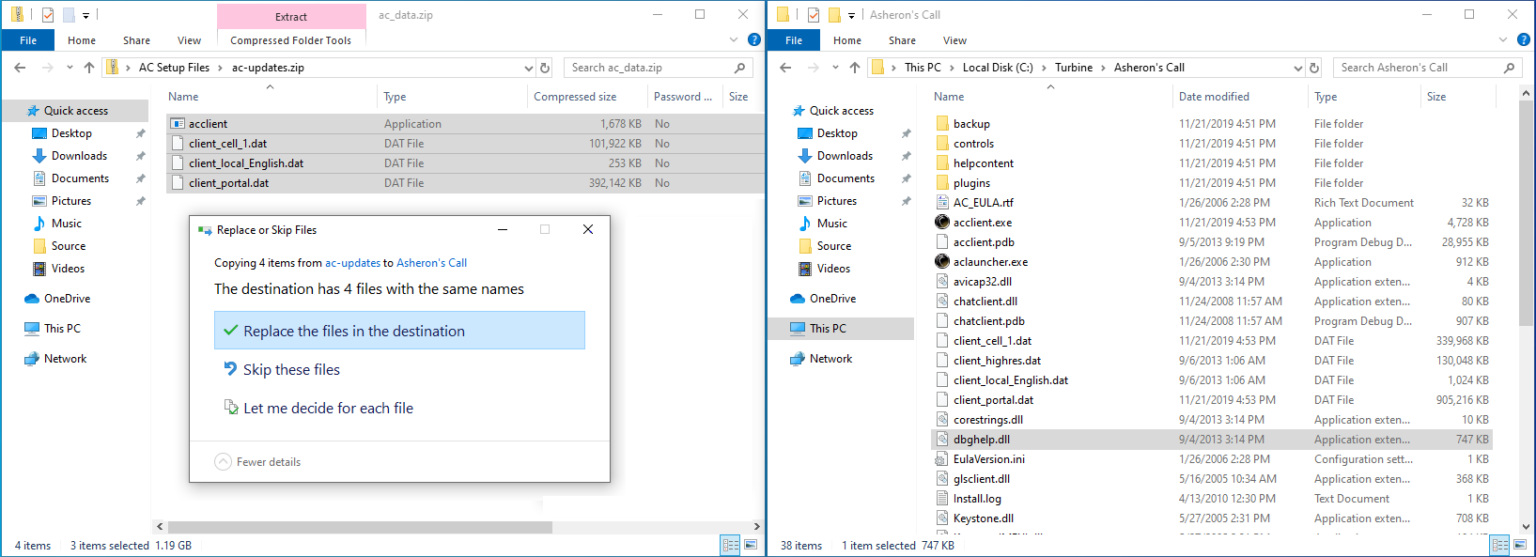The image size is (1536, 557).
Task: Collapse dialog using Fewer details chevron
Action: coord(223,462)
